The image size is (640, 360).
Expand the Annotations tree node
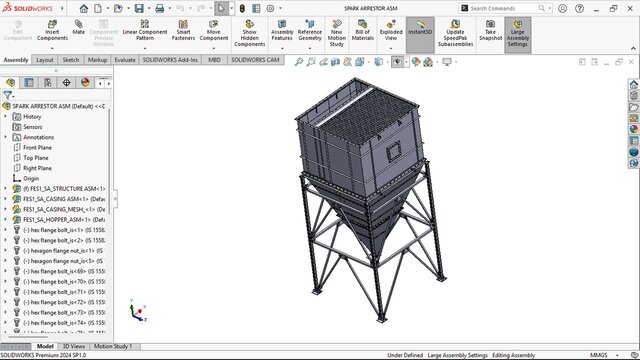5,137
